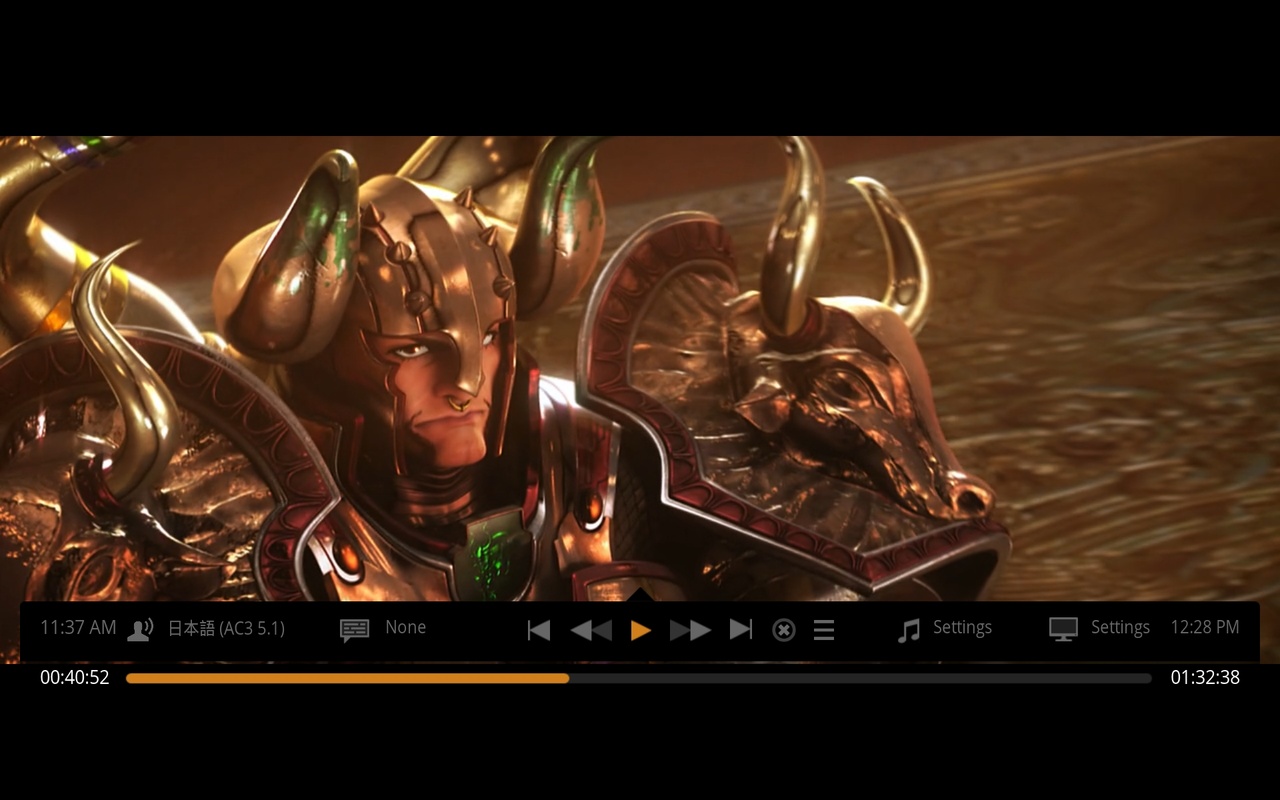Rewind the video playback

[591, 629]
